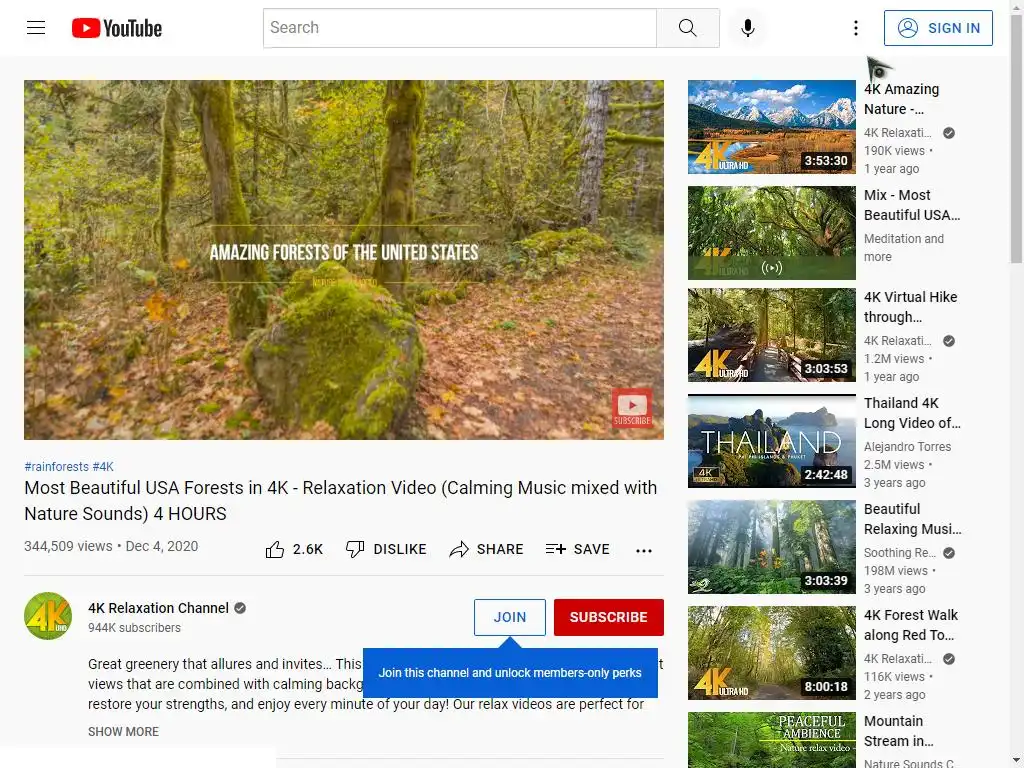Open 4K Relaxation Channel name link
Viewport: 1024px width, 768px height.
[159, 608]
